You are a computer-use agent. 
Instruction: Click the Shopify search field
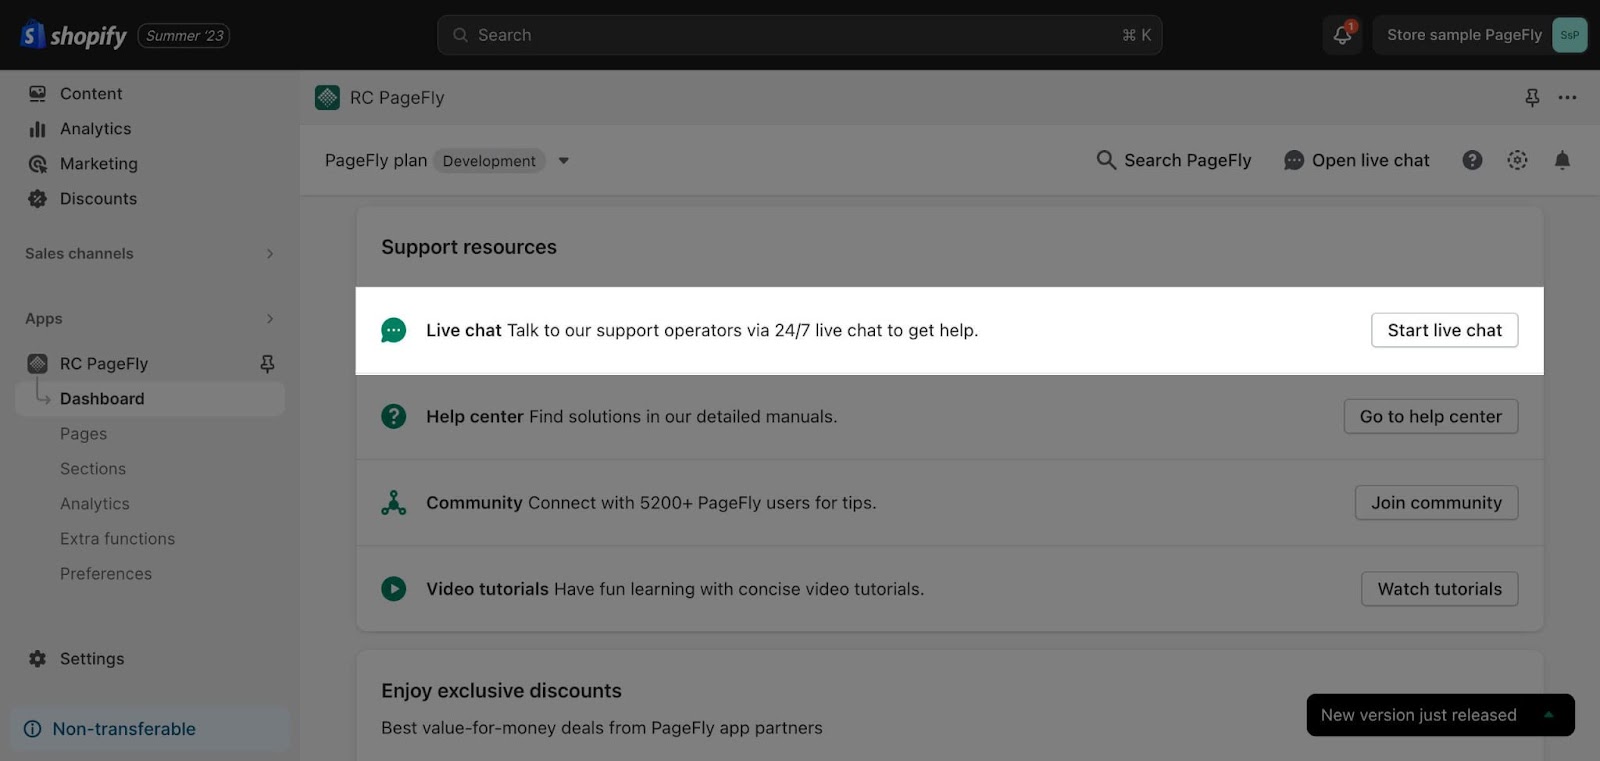point(799,35)
